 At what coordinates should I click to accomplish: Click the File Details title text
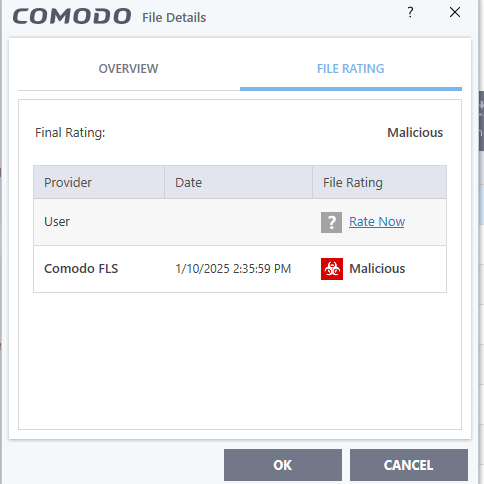click(174, 18)
